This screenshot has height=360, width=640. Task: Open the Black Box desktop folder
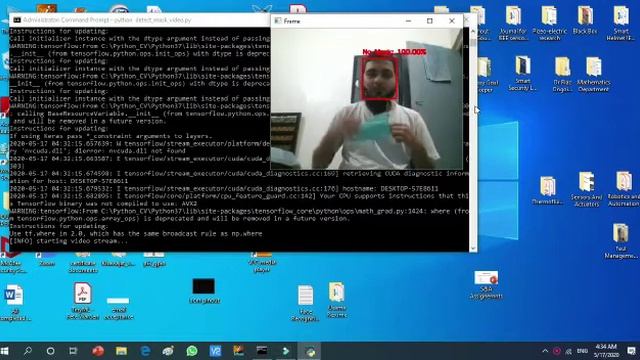[x=585, y=20]
